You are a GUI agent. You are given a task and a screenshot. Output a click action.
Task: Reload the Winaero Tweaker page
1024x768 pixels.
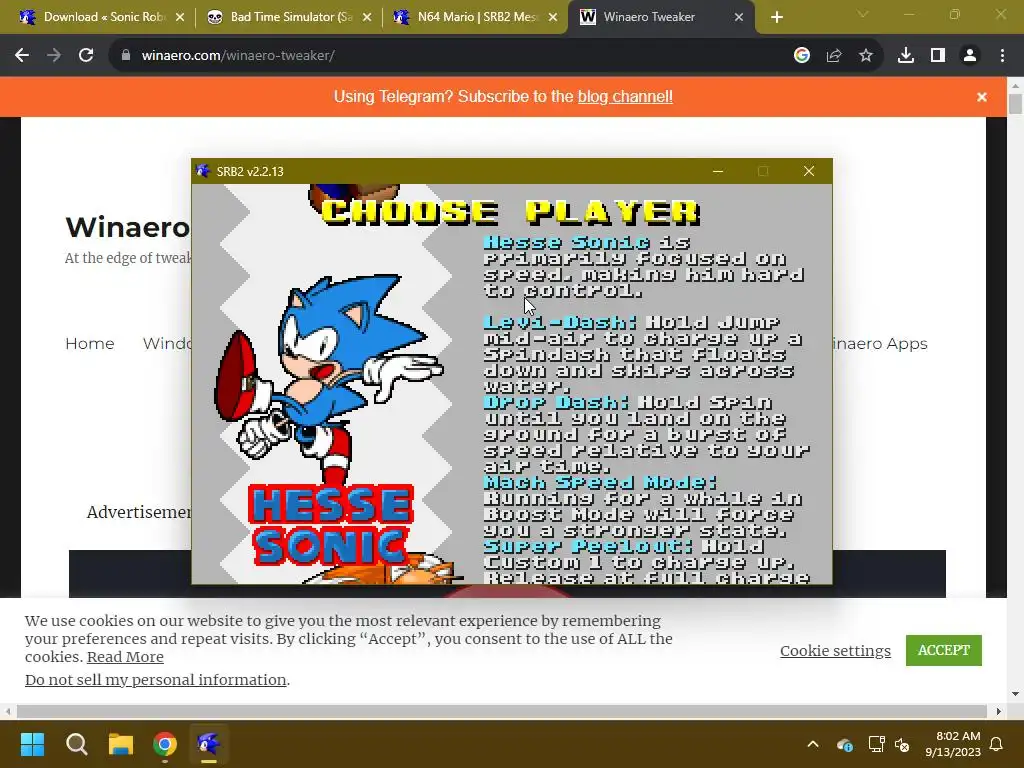[86, 56]
